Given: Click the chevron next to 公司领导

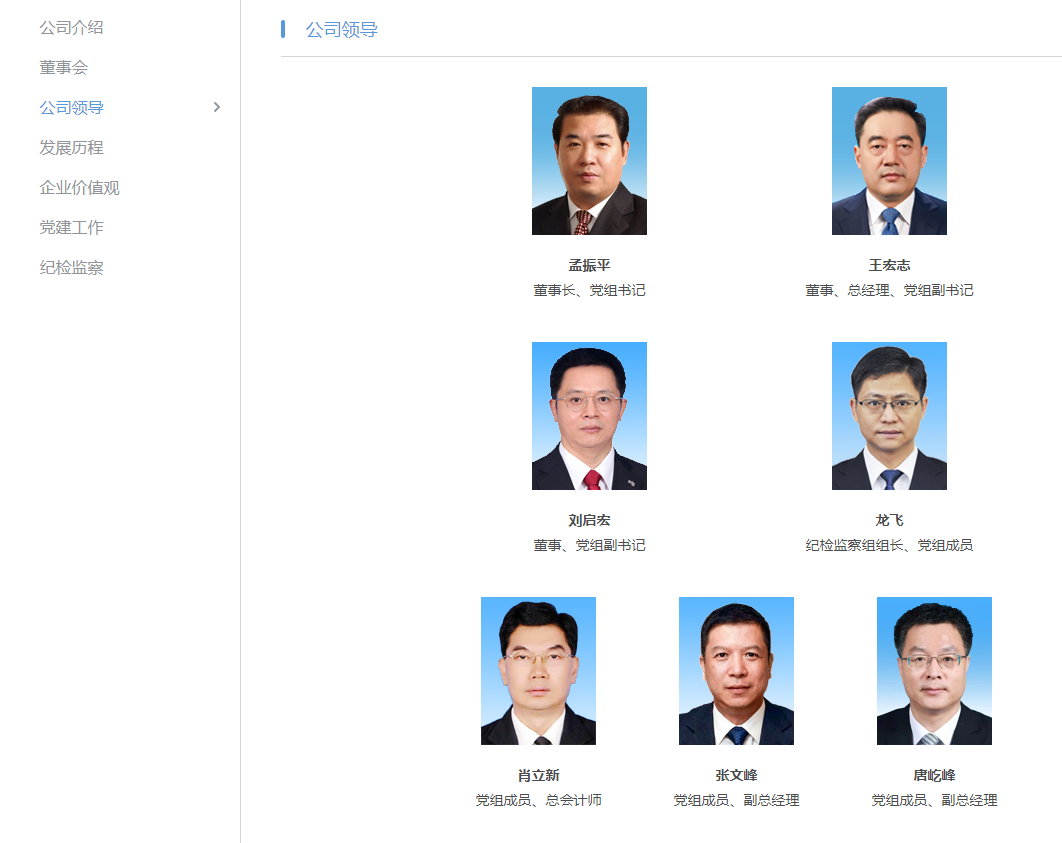Looking at the screenshot, I should pos(217,107).
